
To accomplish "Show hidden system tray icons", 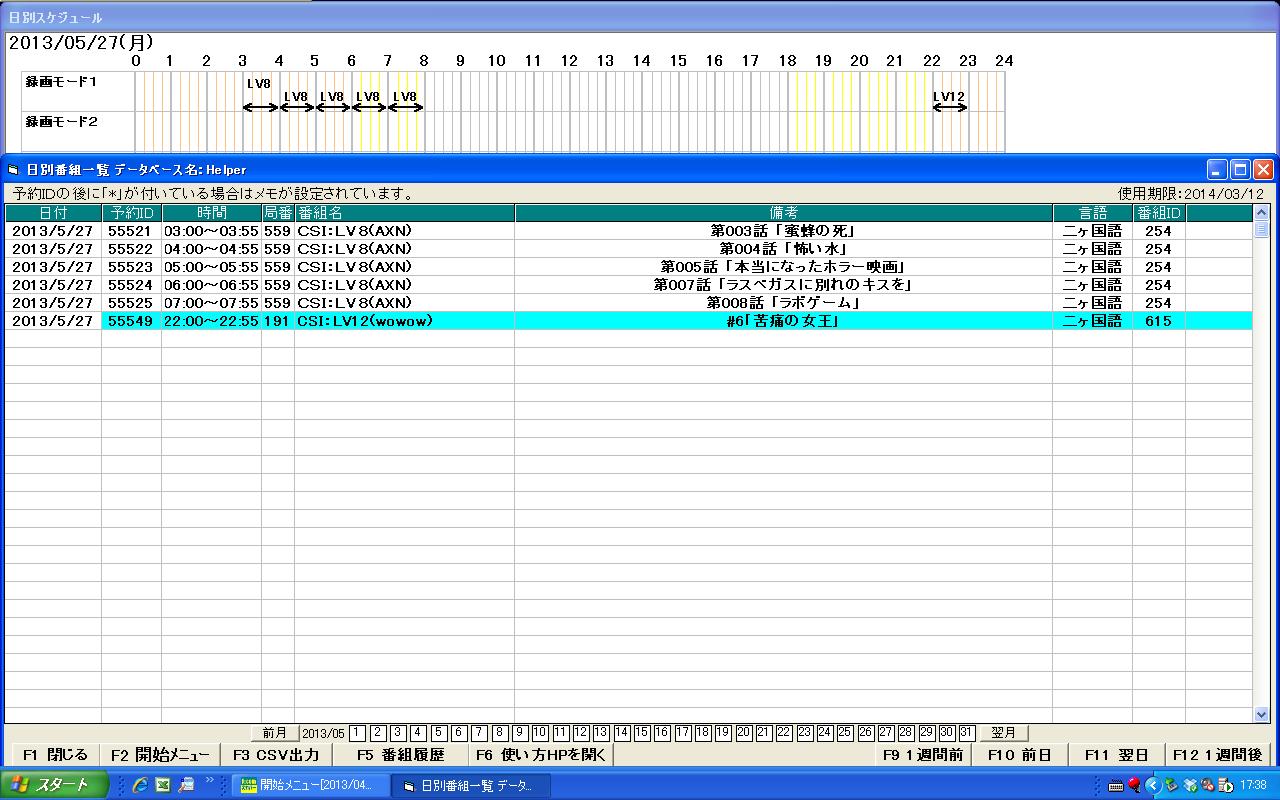I will click(x=1152, y=785).
